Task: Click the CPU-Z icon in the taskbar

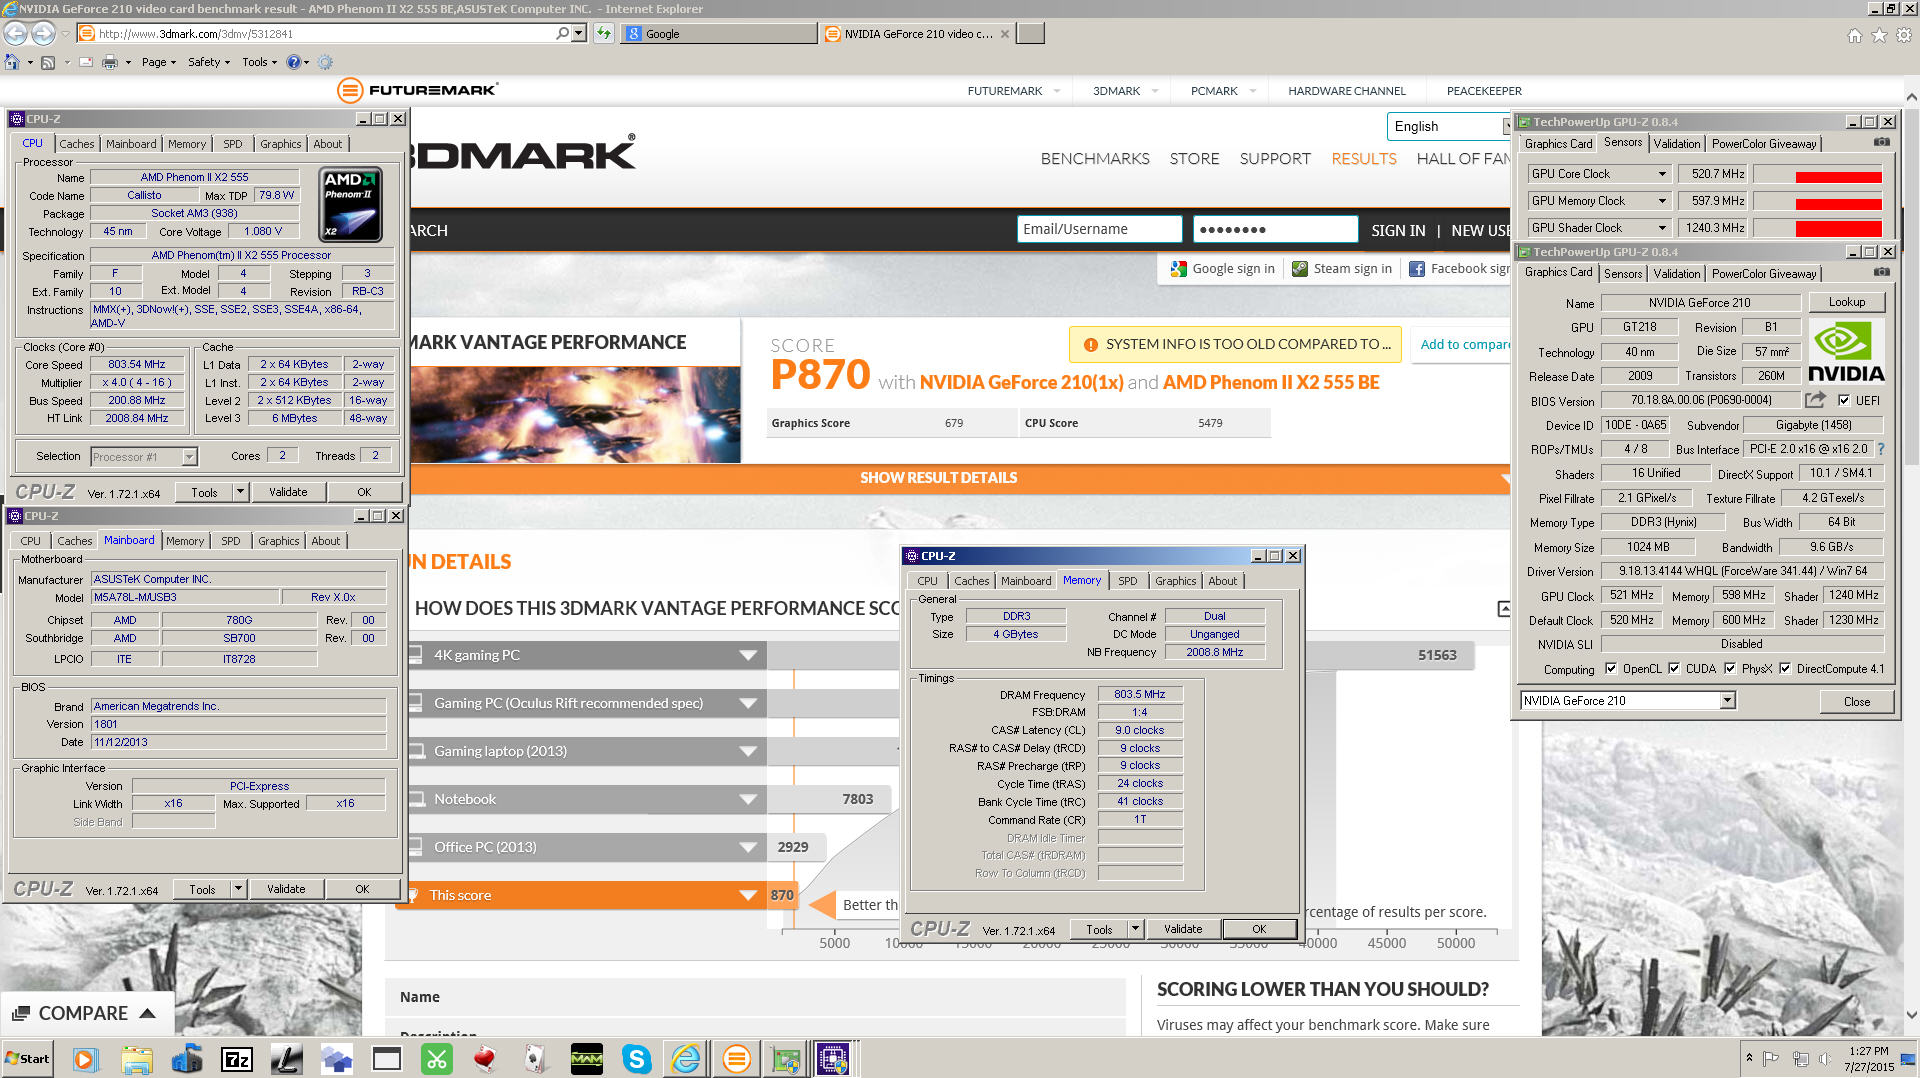Action: (x=833, y=1058)
